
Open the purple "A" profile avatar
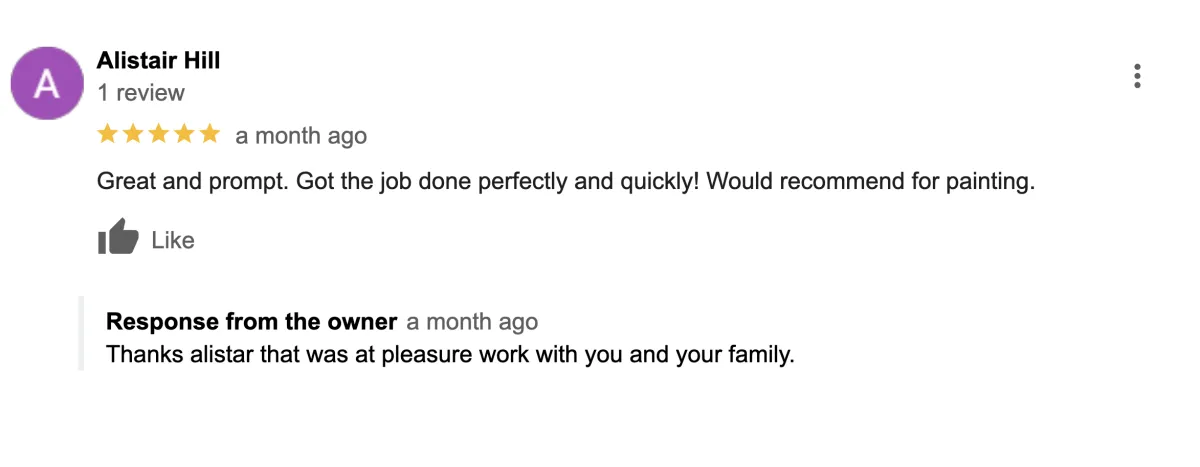coord(47,83)
